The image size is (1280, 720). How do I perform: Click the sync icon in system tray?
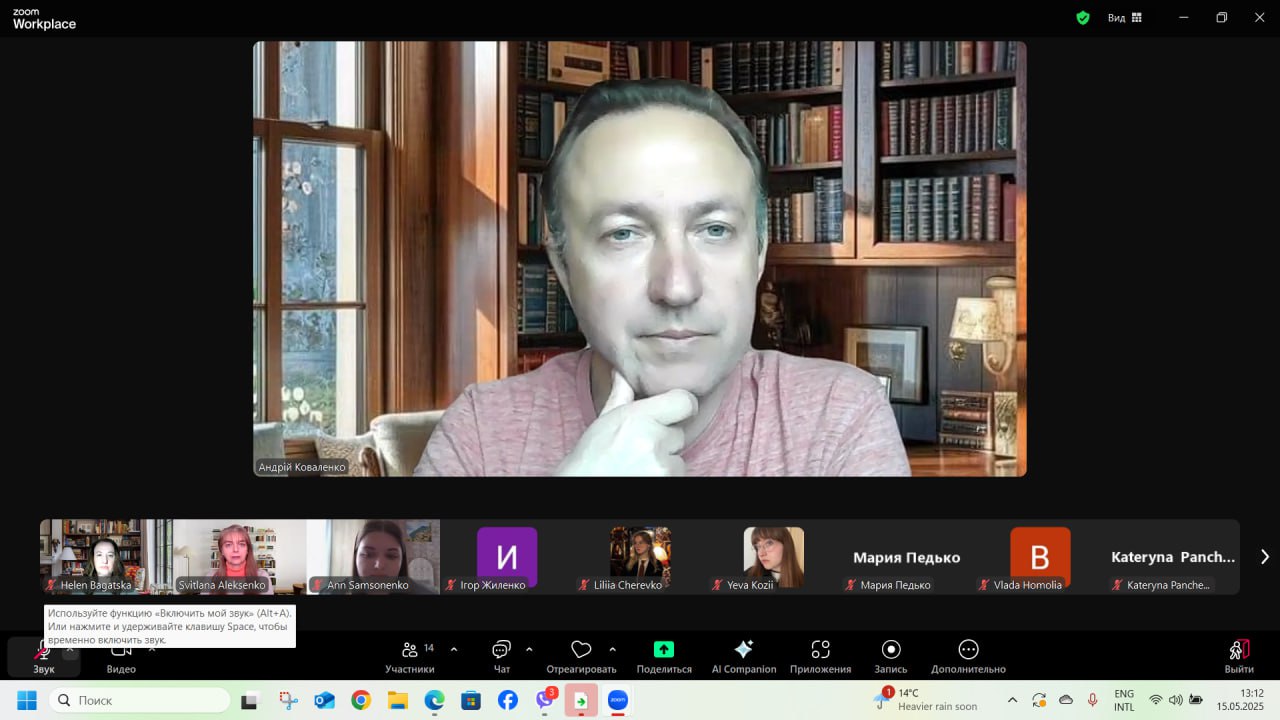1039,700
